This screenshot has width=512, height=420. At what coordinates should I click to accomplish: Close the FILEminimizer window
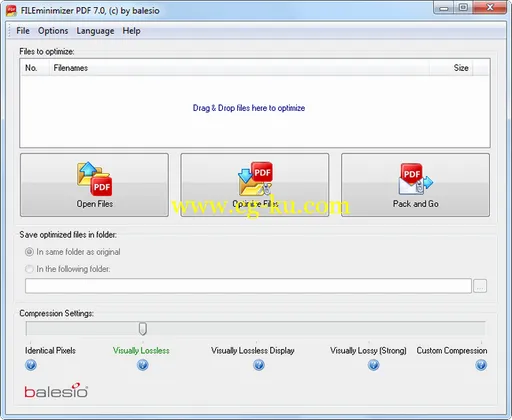click(x=490, y=8)
